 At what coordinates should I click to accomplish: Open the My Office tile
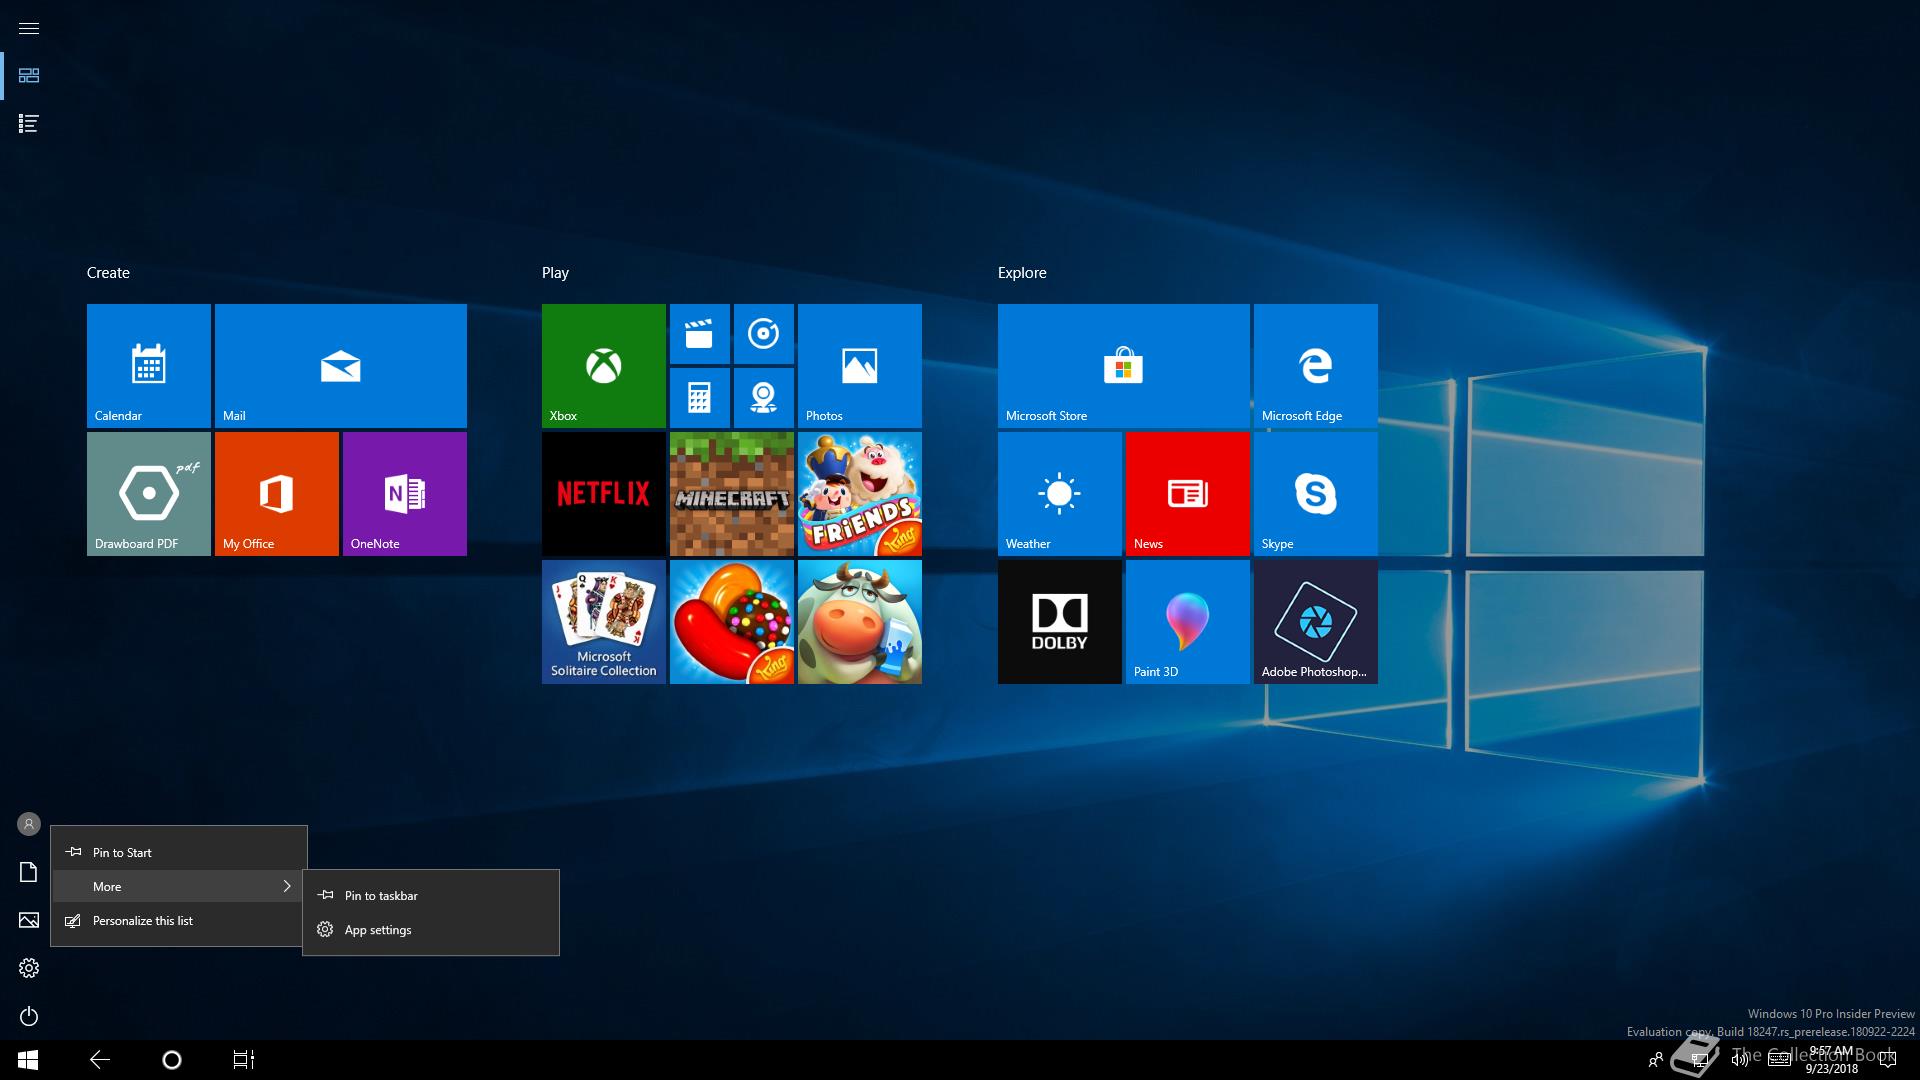(277, 494)
